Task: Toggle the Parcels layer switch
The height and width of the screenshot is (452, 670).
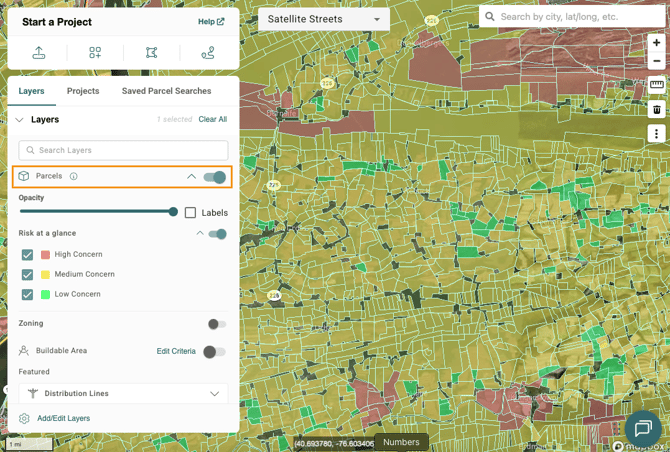Action: click(215, 177)
